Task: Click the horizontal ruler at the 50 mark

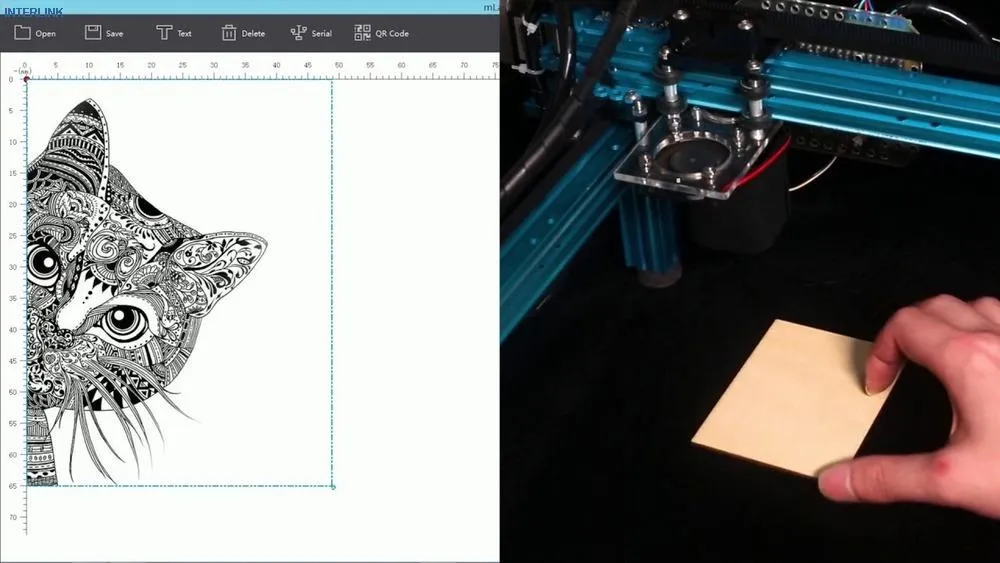Action: click(x=339, y=68)
